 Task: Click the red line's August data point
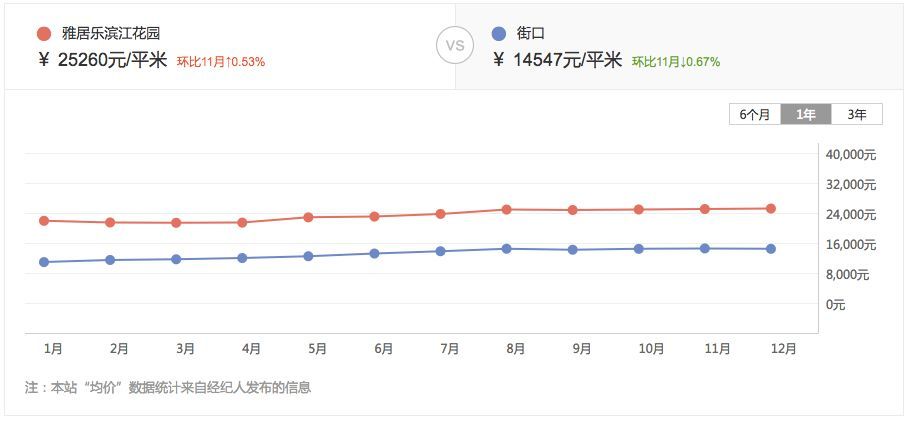pos(507,209)
